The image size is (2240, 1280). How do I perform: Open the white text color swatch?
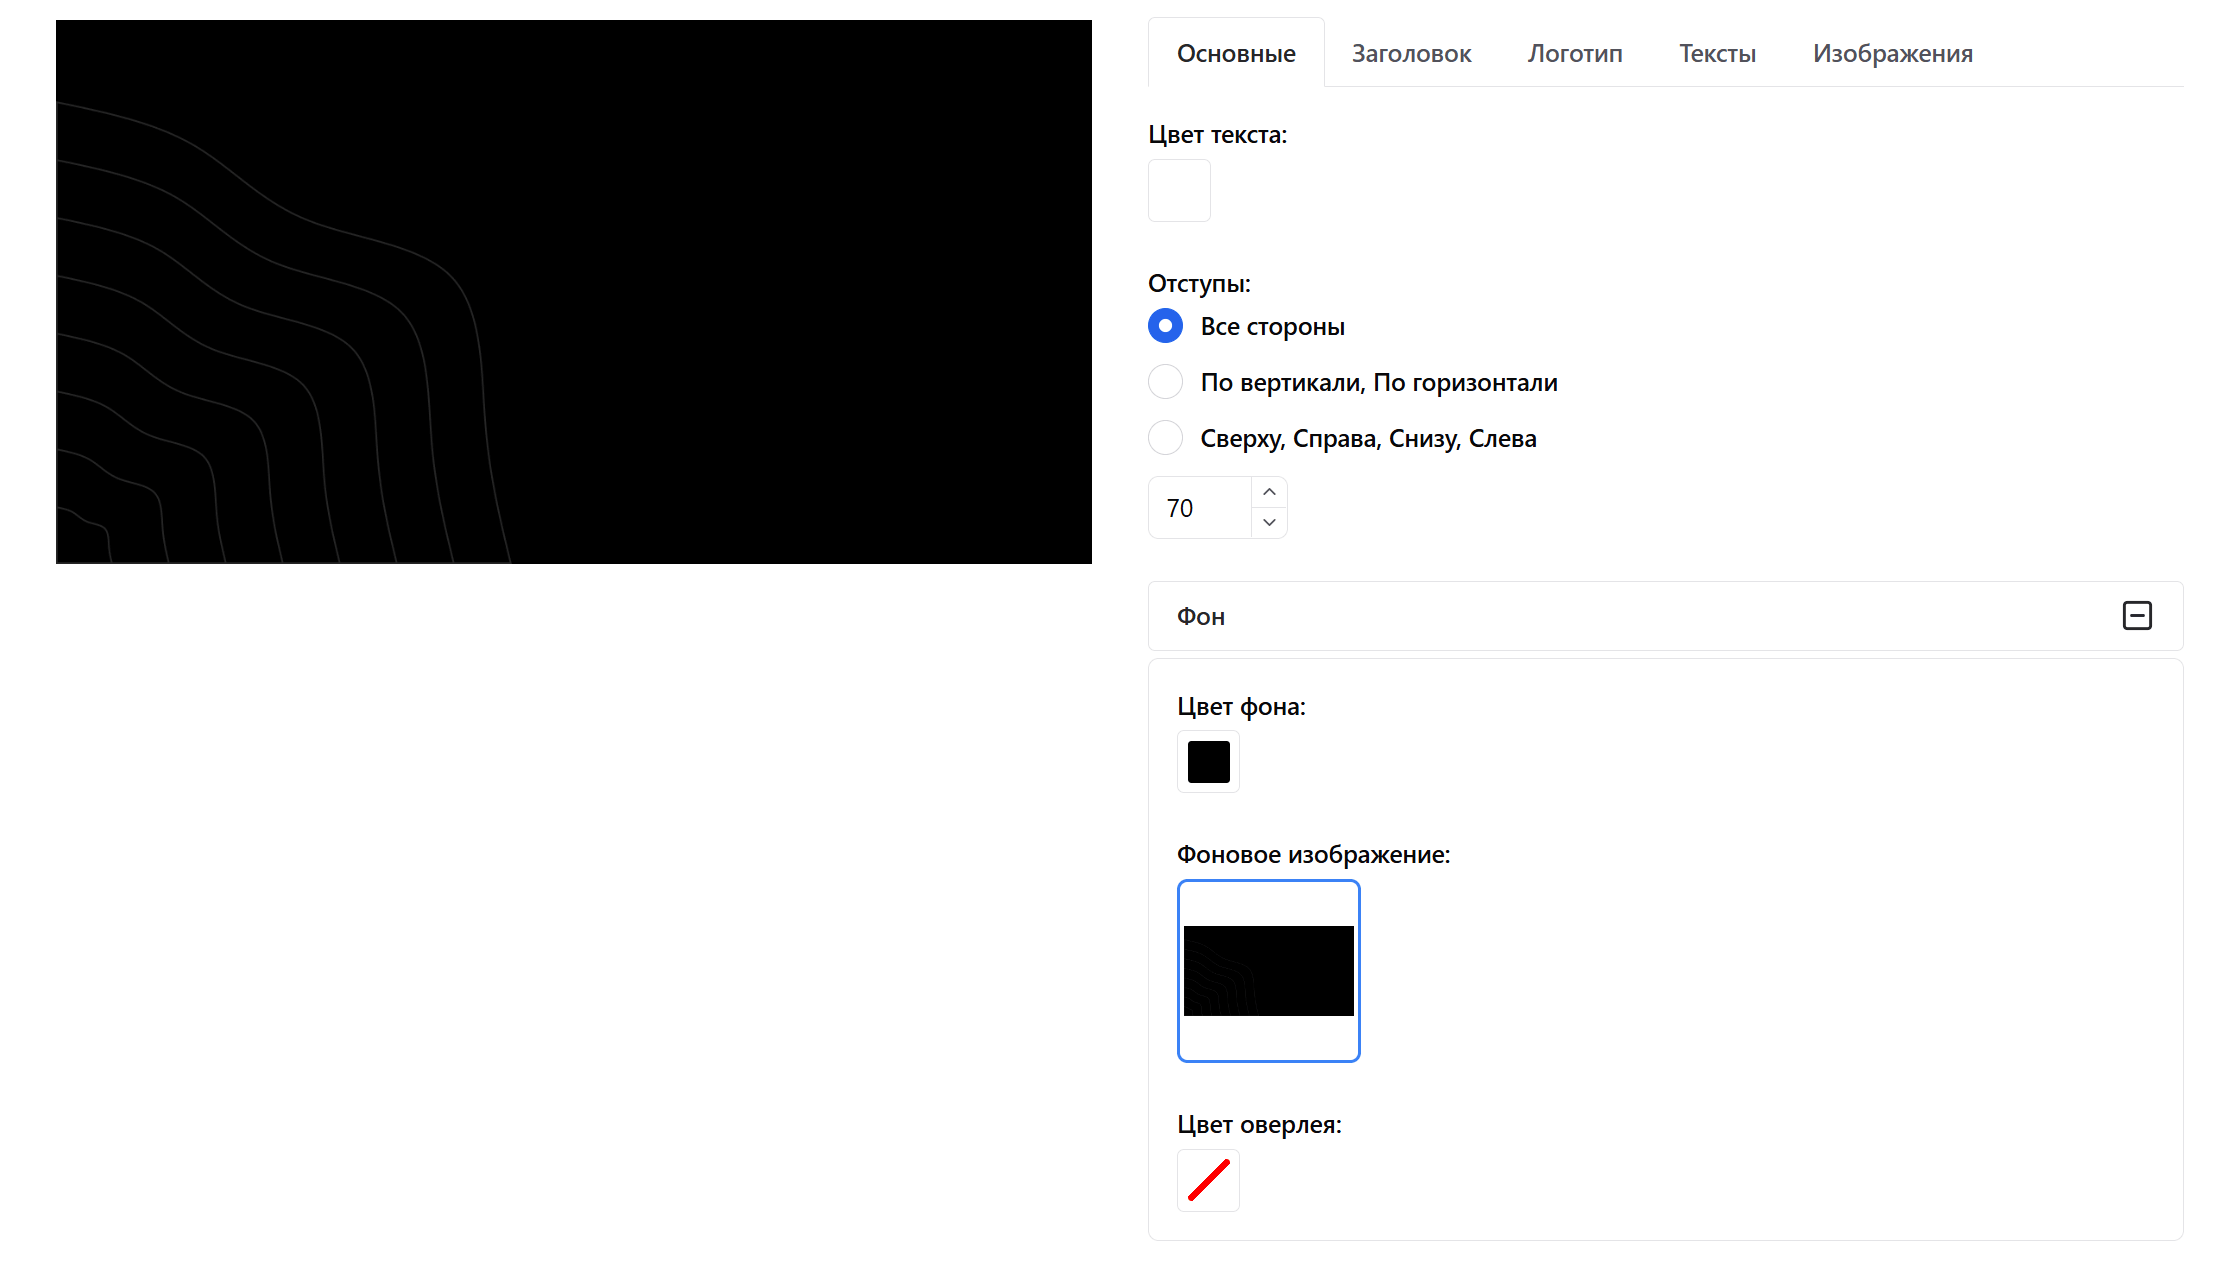(1179, 190)
